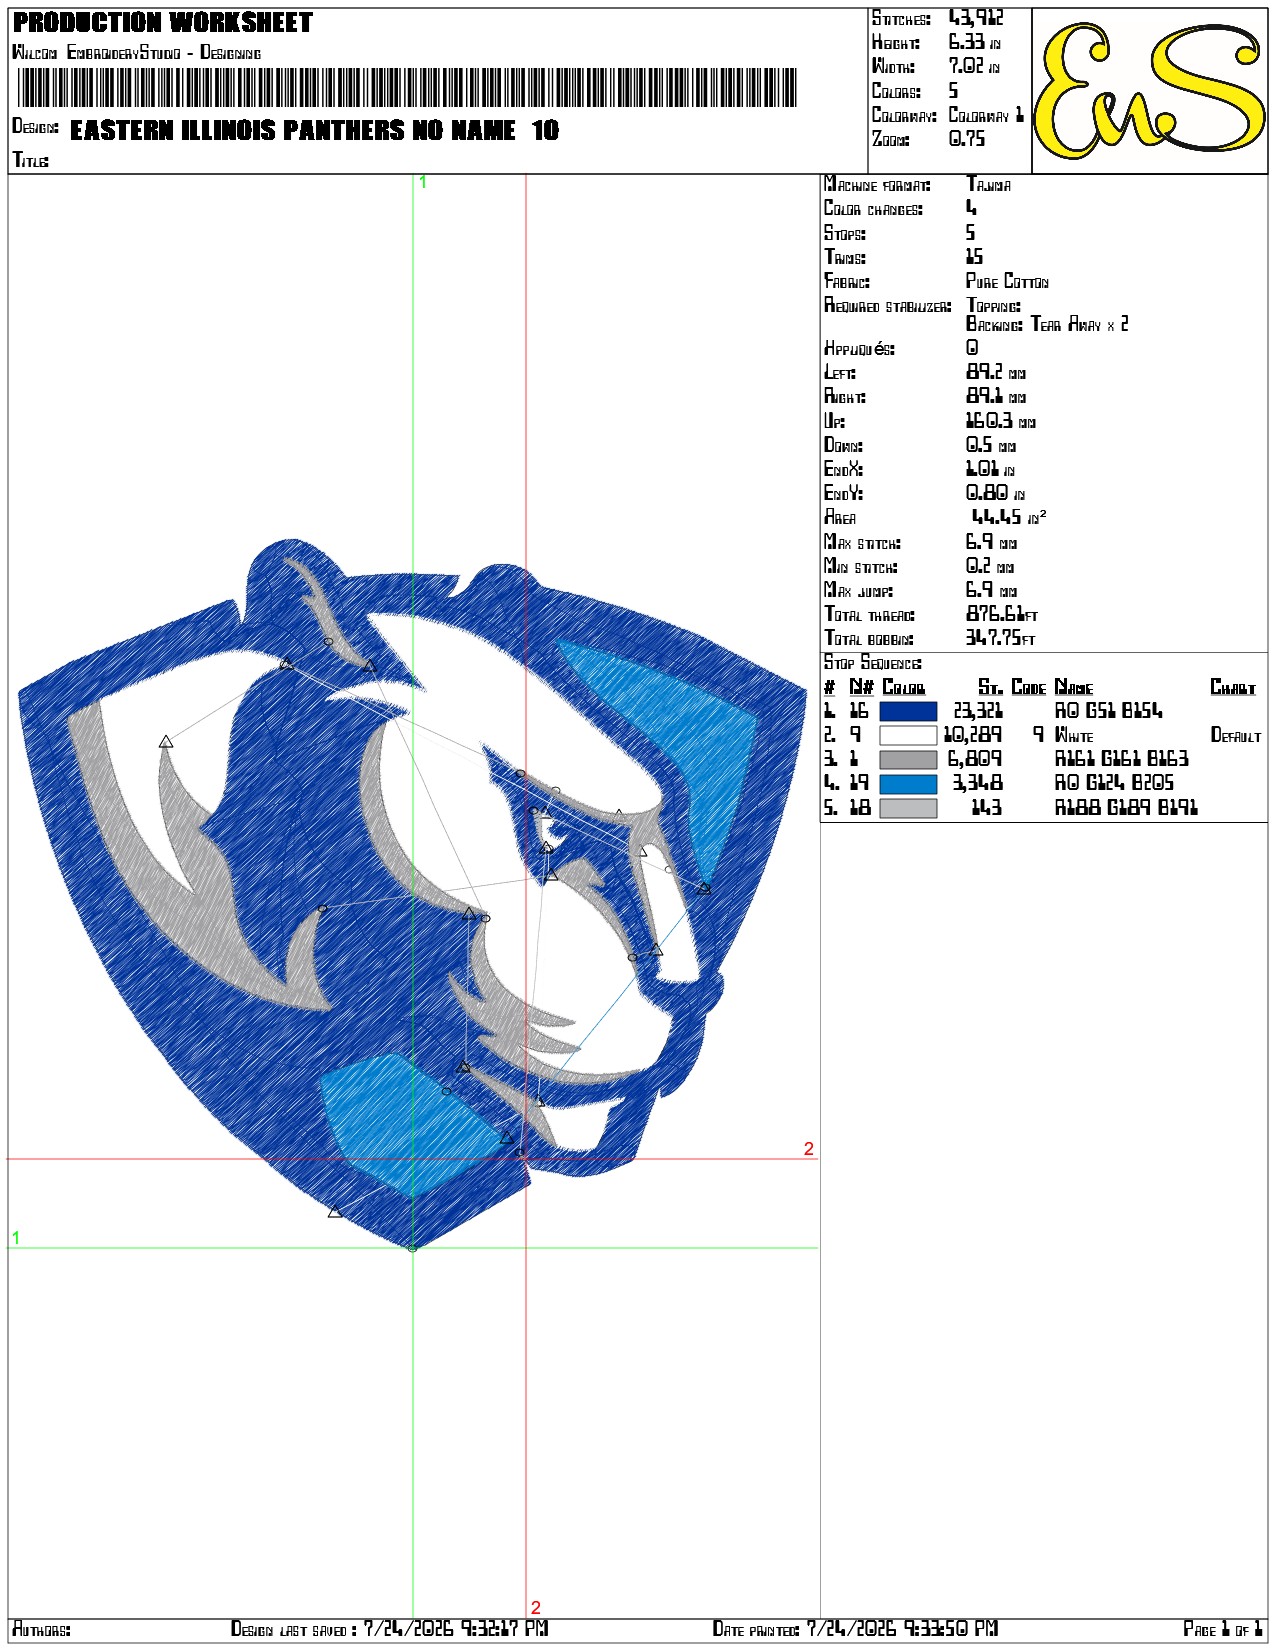Click the 'Appliqués' label
The width and height of the screenshot is (1275, 1650).
[859, 349]
